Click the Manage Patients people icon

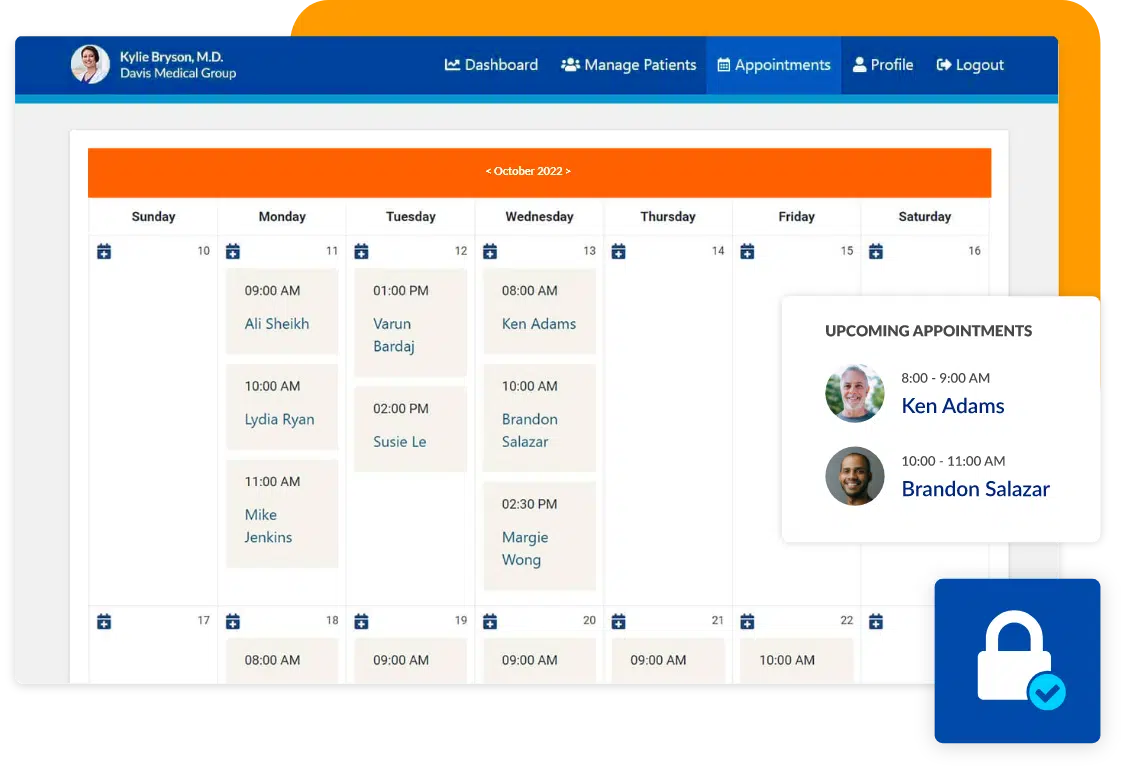click(571, 64)
